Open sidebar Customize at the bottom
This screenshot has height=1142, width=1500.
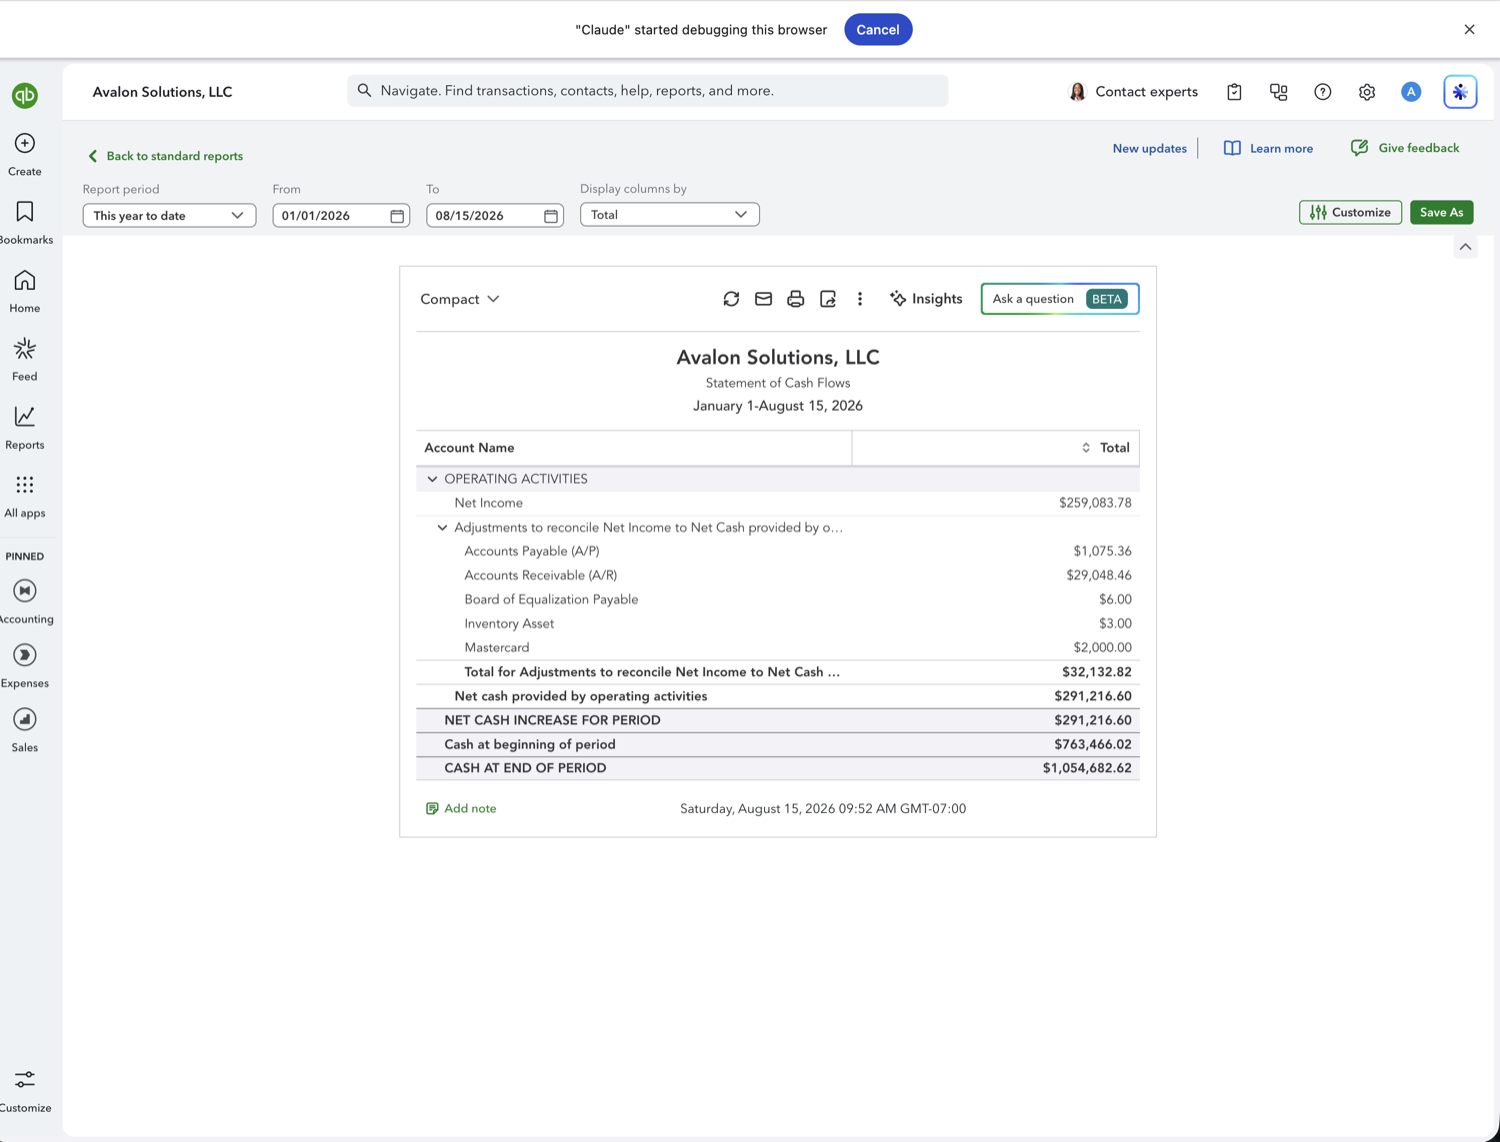pos(25,1090)
